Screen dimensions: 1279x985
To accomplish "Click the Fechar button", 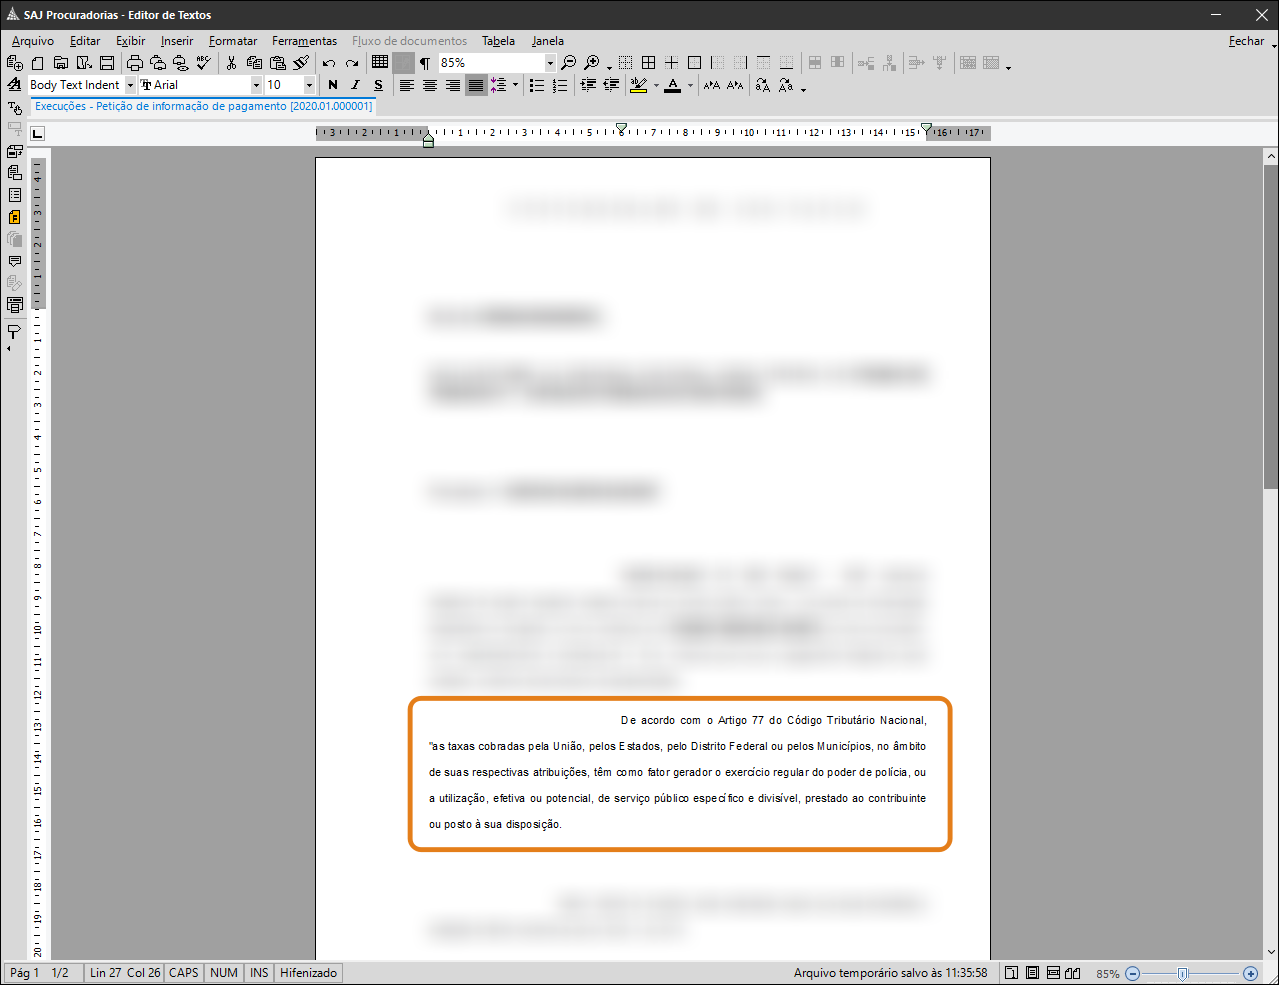I will tap(1246, 41).
